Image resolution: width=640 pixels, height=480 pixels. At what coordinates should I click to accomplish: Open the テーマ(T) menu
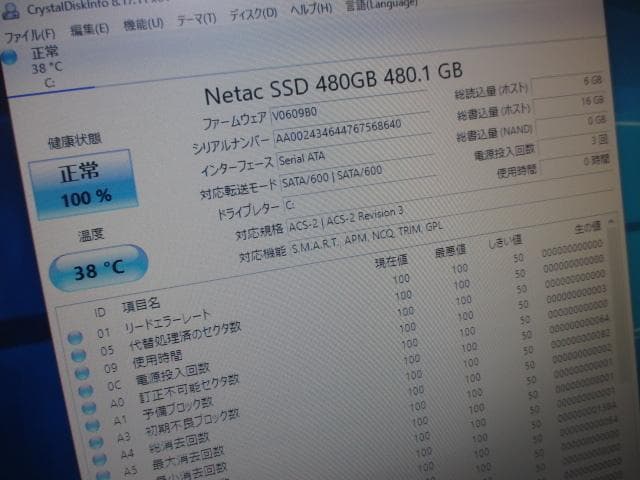(x=196, y=19)
